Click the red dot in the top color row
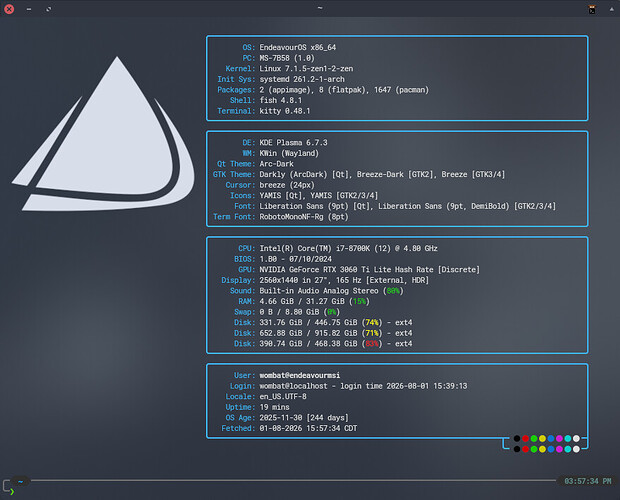 (x=525, y=438)
